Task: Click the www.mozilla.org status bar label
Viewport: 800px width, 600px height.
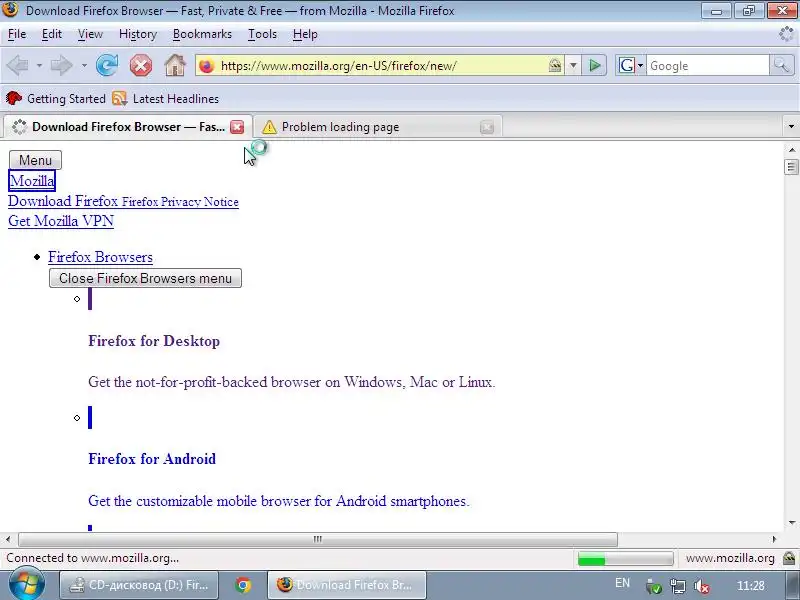Action: [730, 558]
